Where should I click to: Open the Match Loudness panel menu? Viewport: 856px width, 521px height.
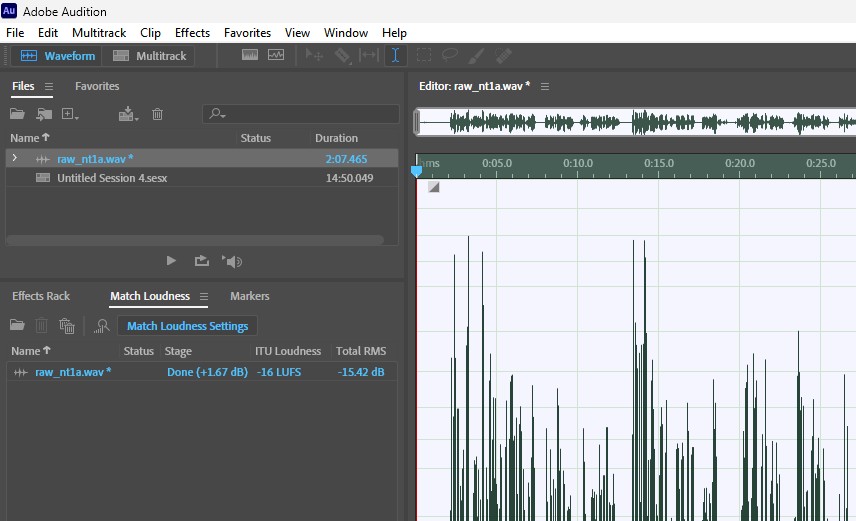pos(204,297)
